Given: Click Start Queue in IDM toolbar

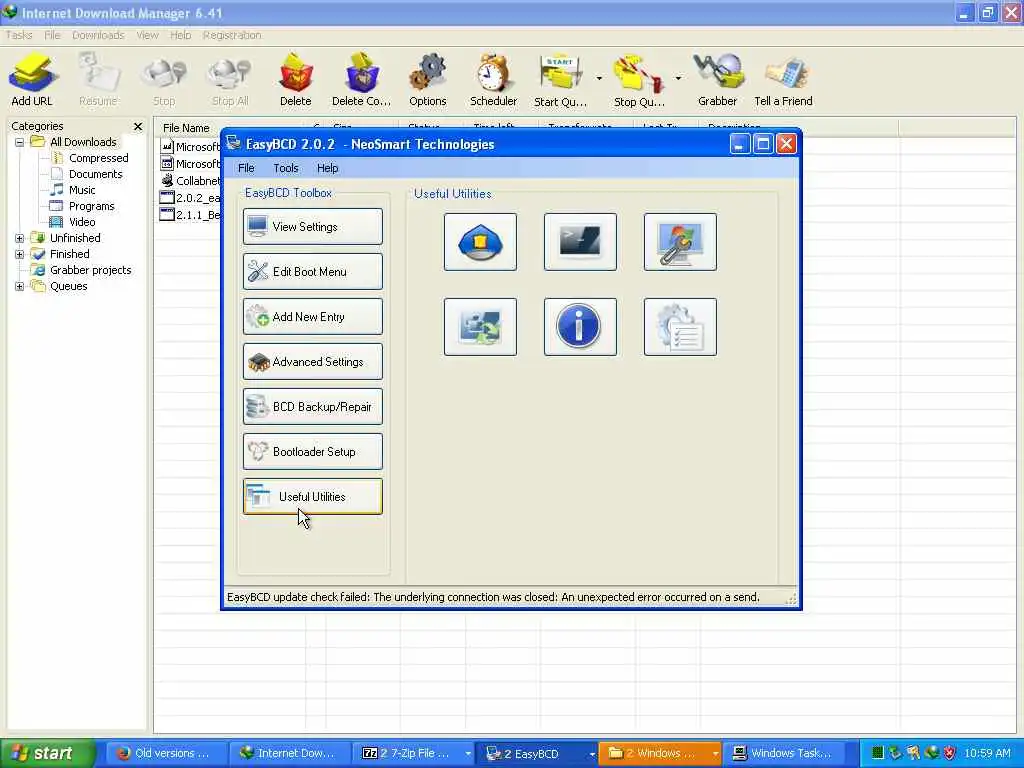Looking at the screenshot, I should pos(560,80).
